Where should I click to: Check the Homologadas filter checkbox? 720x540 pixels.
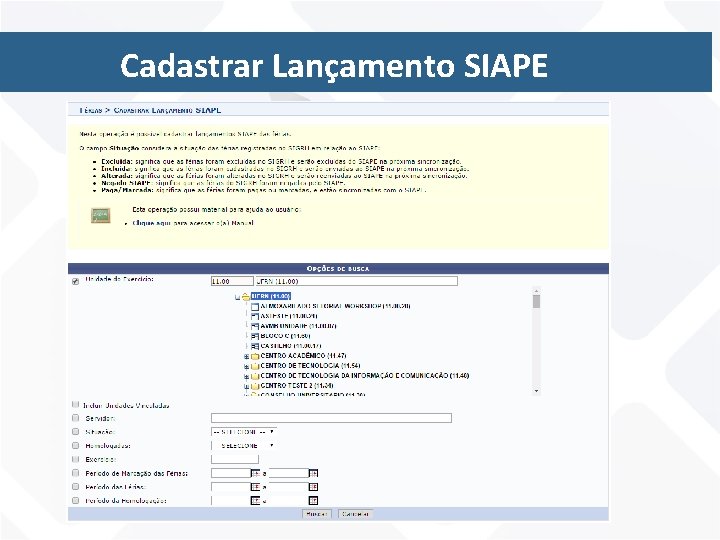coord(75,445)
